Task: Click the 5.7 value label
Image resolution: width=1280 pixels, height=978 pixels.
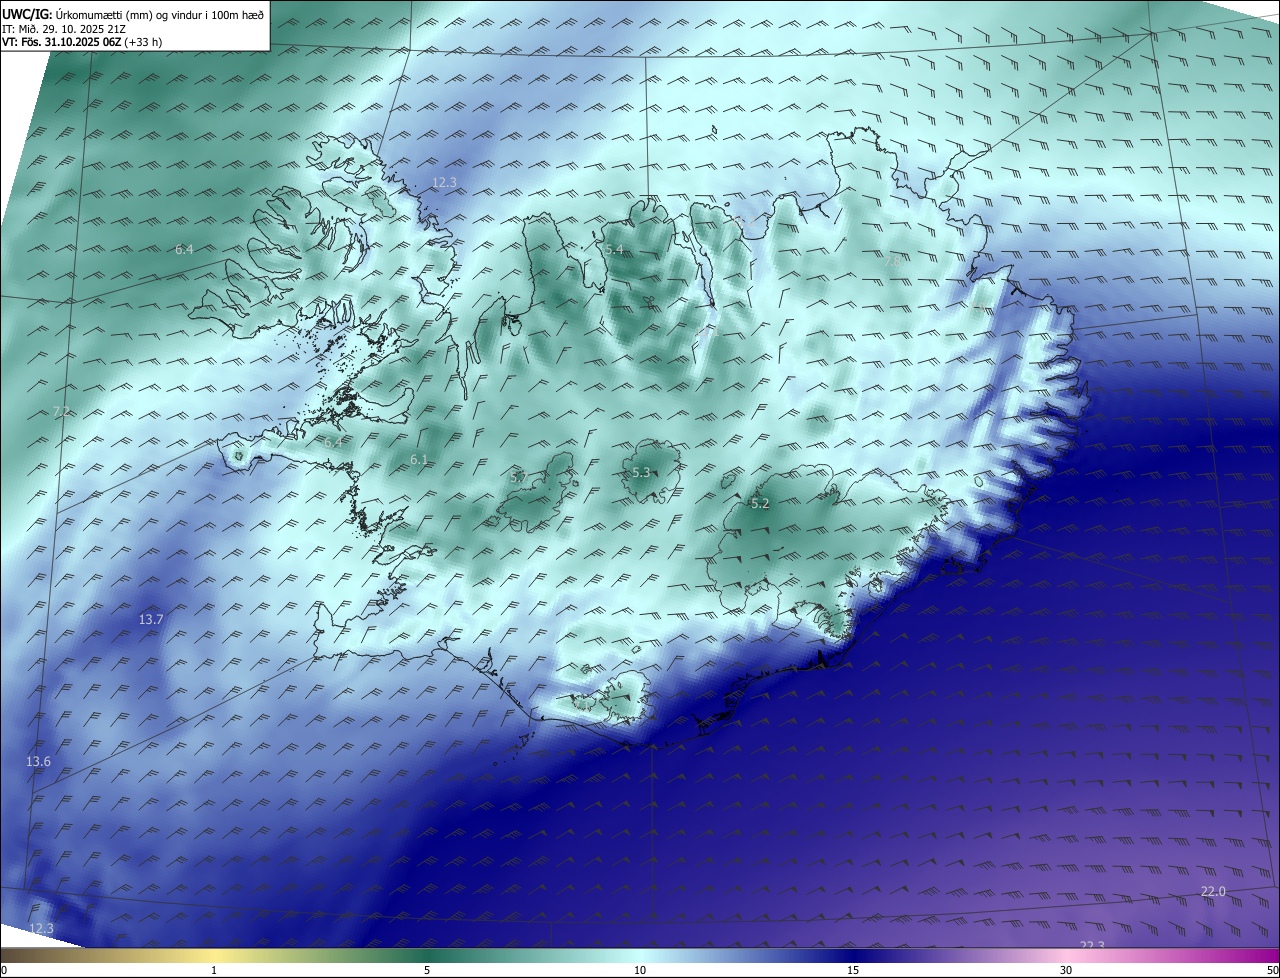Action: tap(519, 478)
